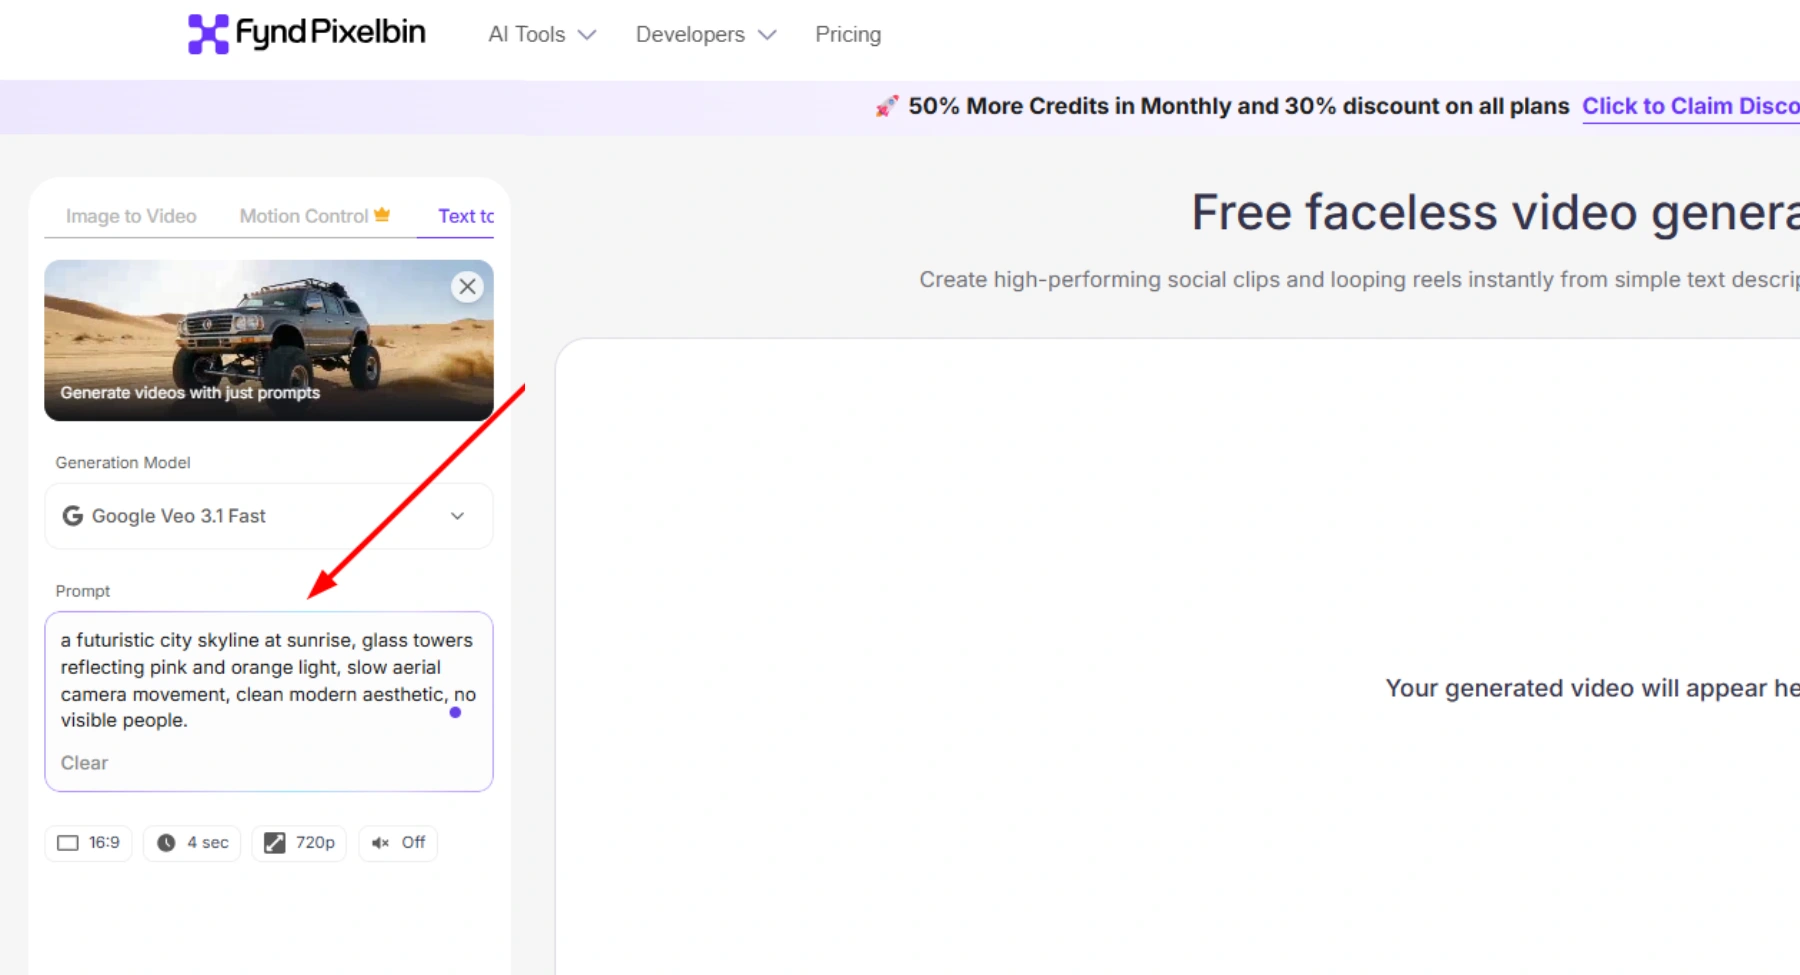
Task: Expand the Generation Model dropdown
Action: pyautogui.click(x=269, y=516)
